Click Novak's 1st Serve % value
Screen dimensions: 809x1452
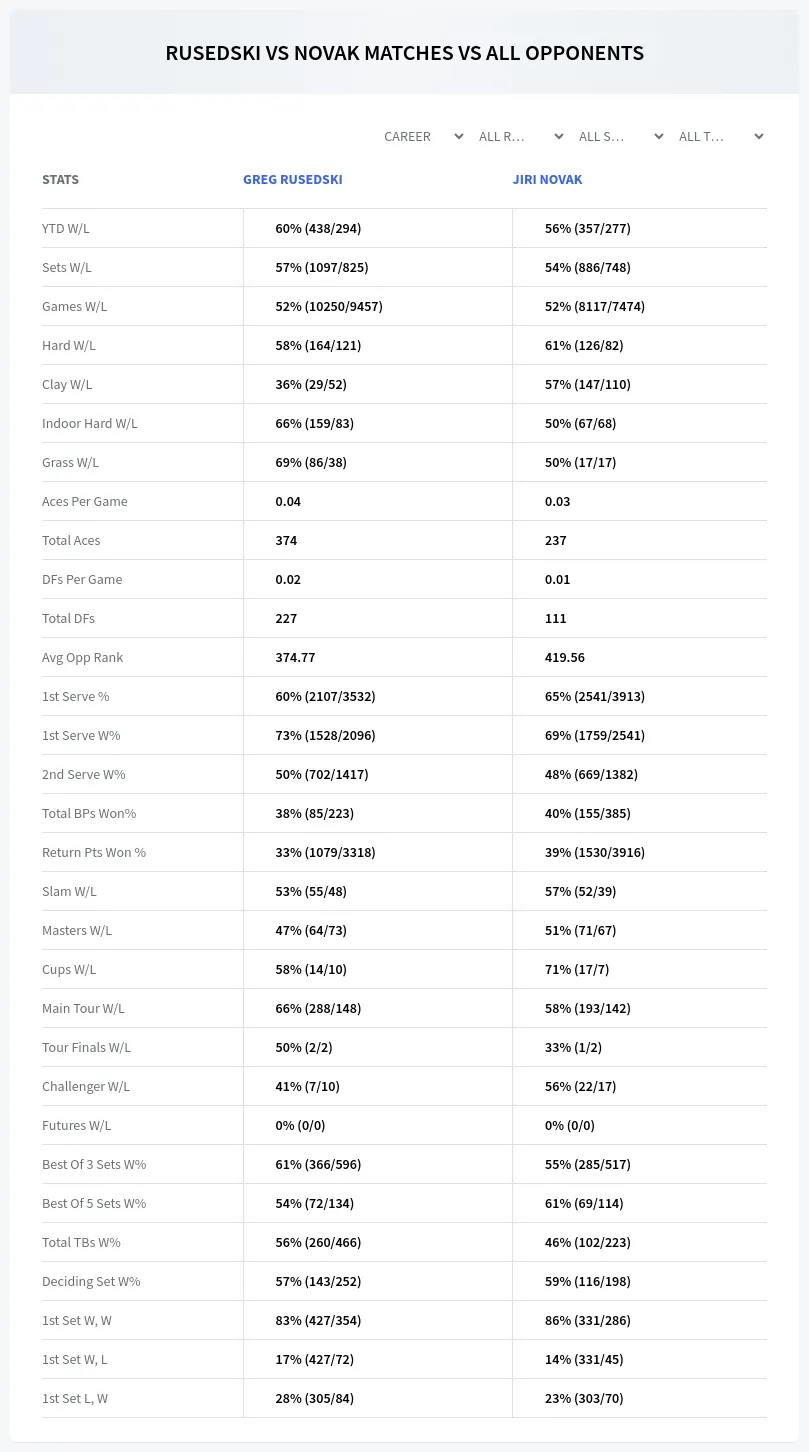[x=595, y=696]
